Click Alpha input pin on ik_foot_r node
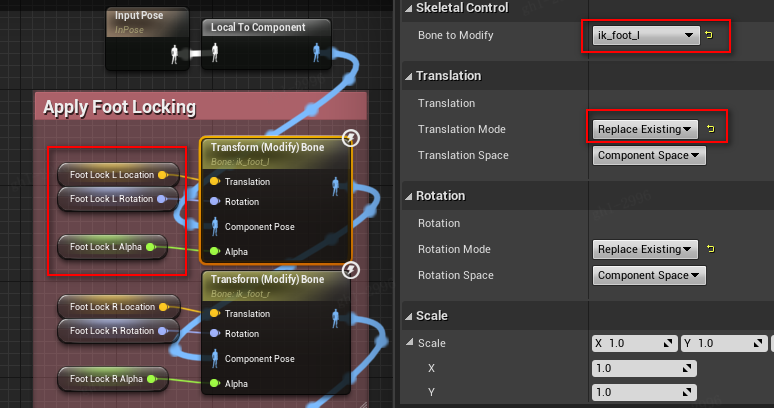Screen dimensions: 774x408 click(x=213, y=383)
